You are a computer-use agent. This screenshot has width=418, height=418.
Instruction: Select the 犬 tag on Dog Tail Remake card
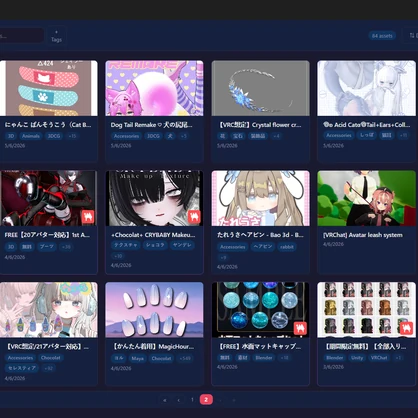point(170,136)
